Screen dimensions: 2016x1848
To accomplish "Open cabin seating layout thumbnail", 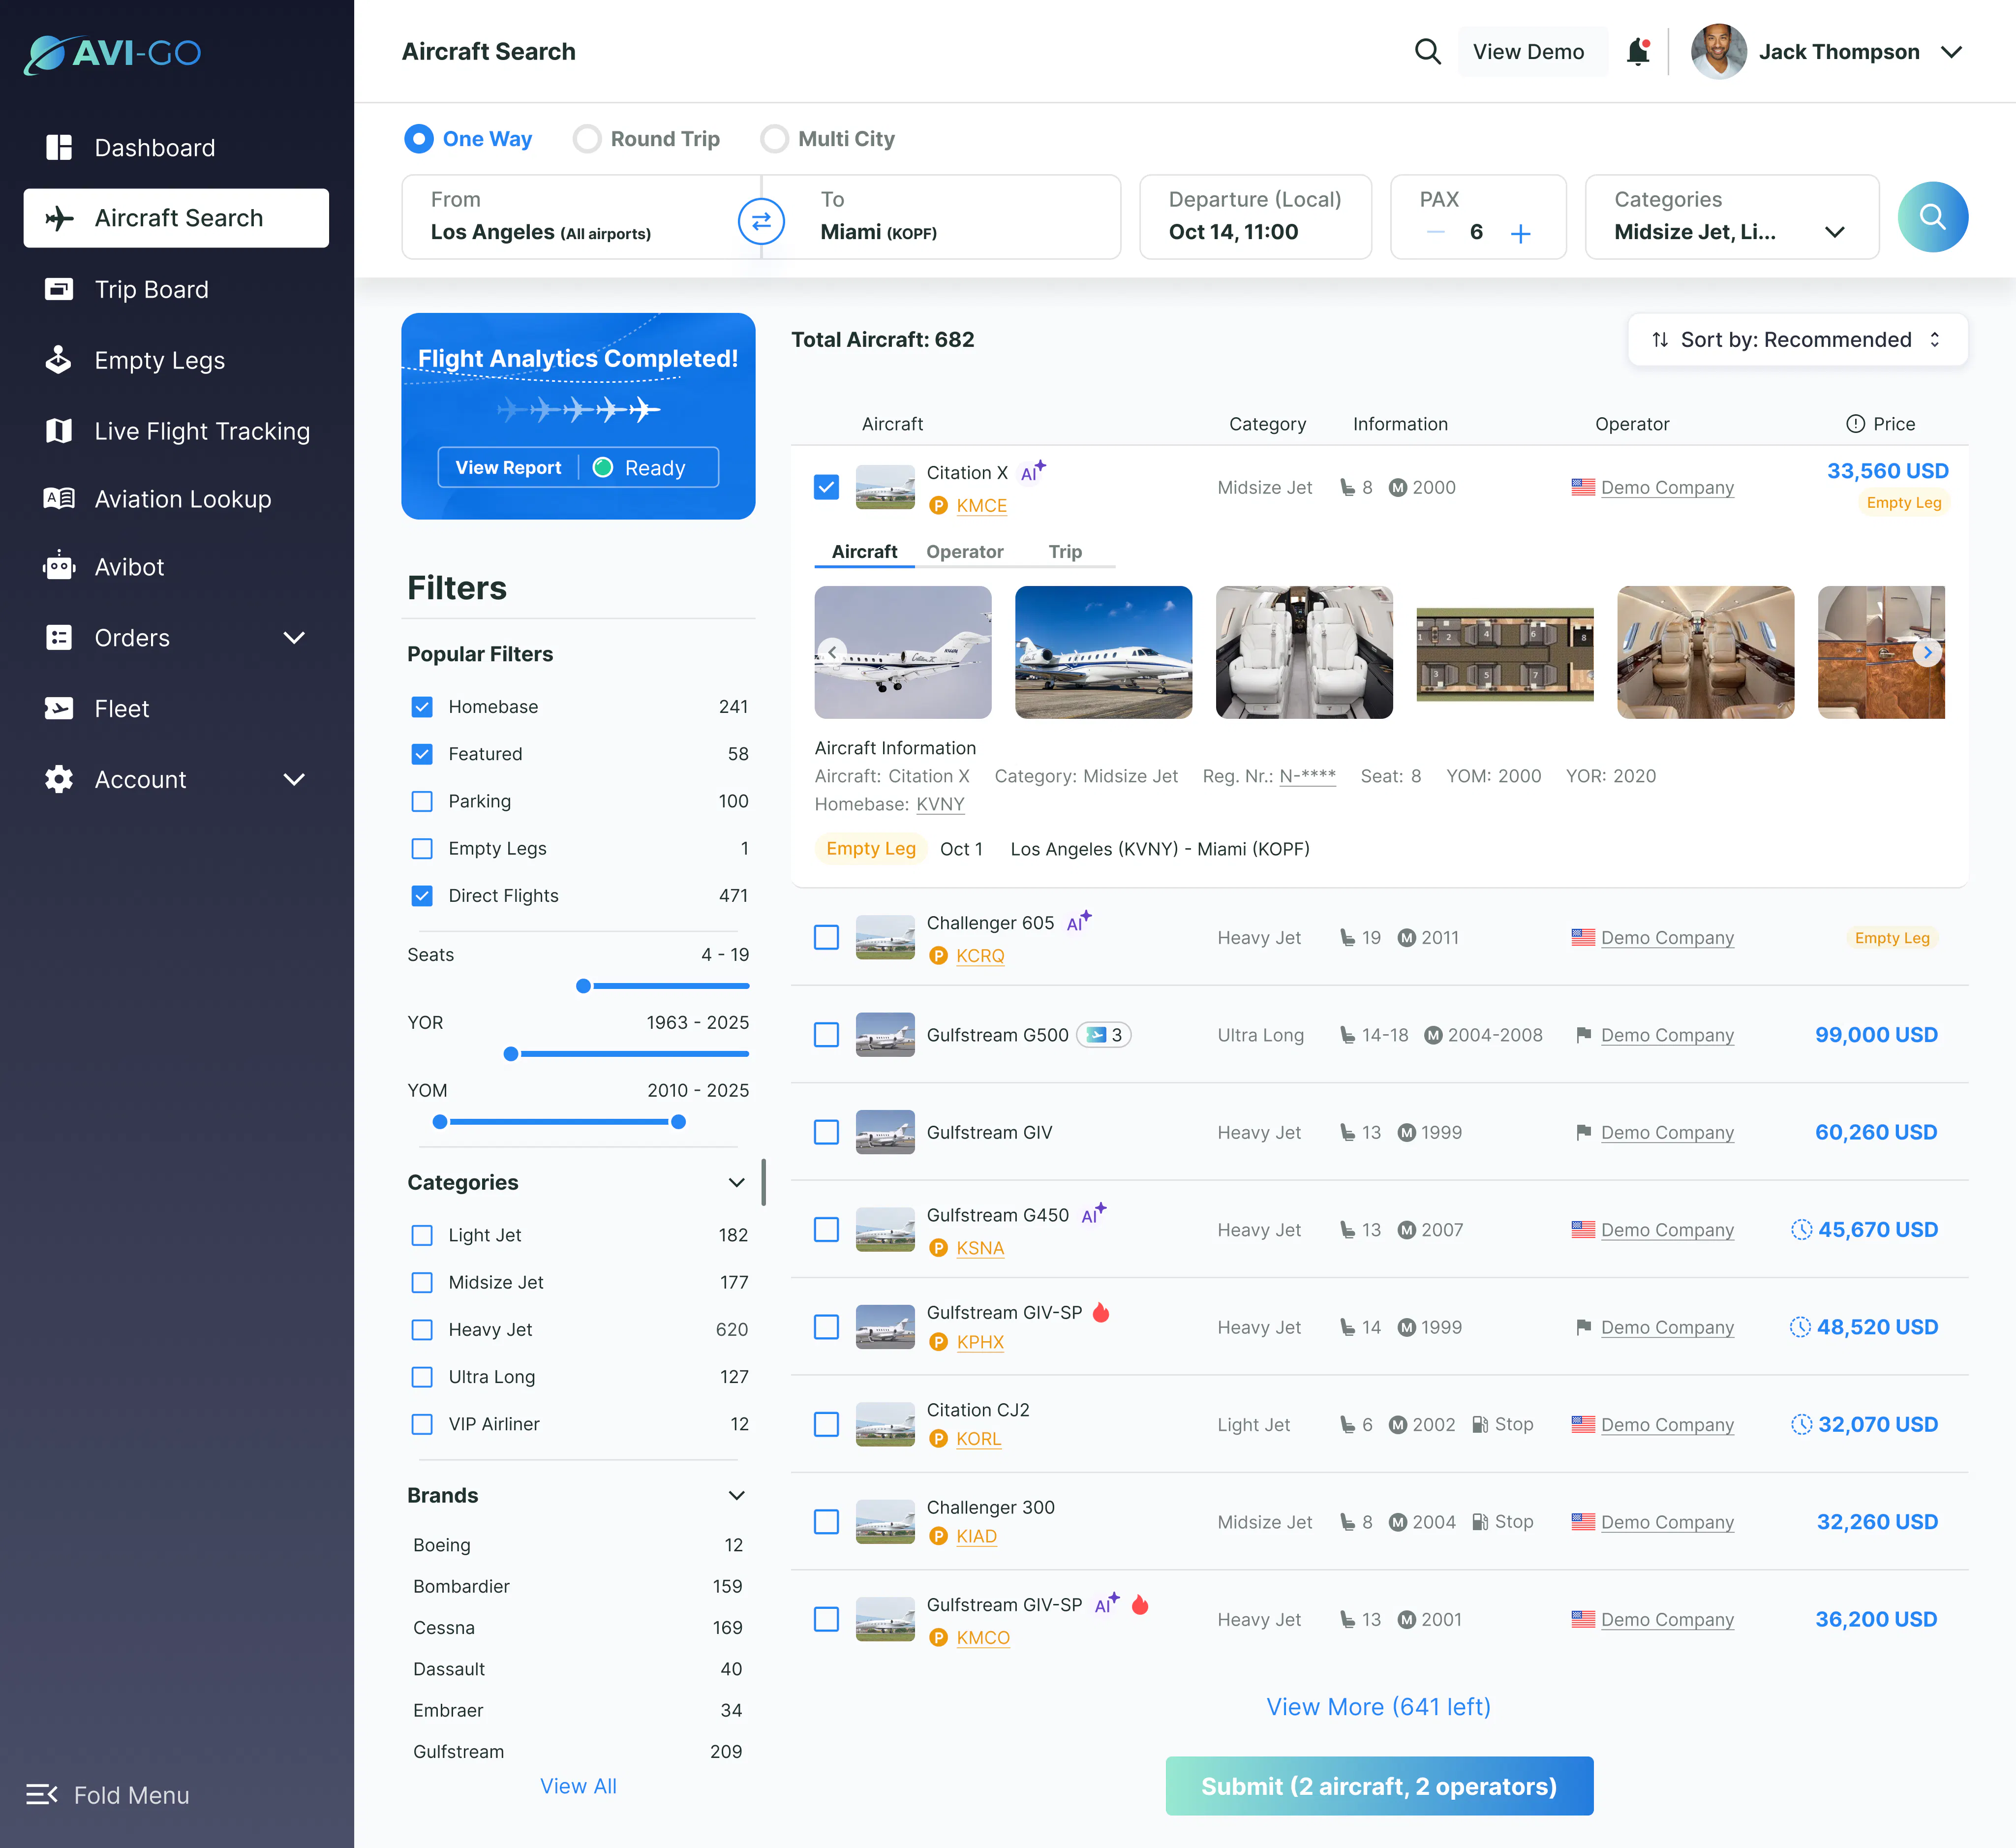I will 1505,654.
